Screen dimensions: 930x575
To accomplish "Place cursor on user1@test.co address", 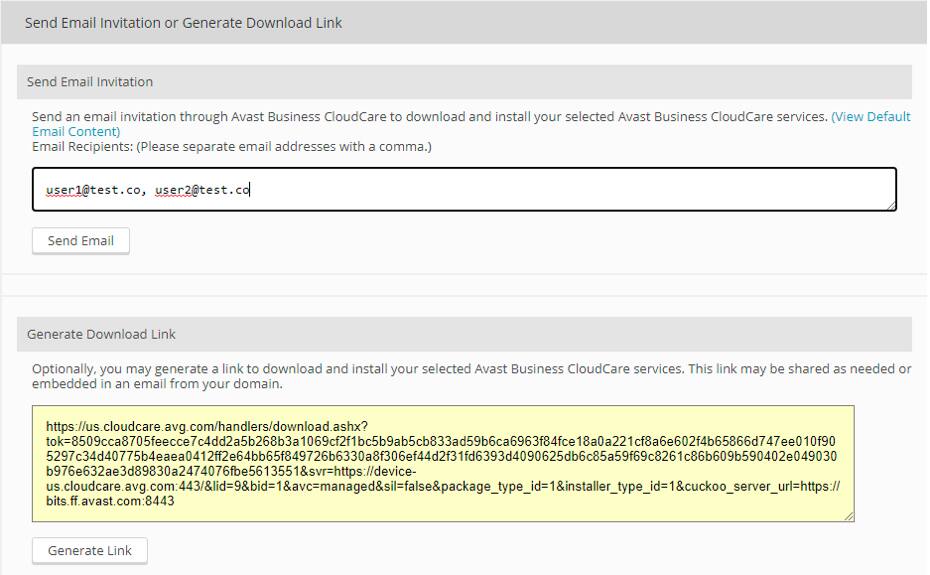I will (92, 189).
